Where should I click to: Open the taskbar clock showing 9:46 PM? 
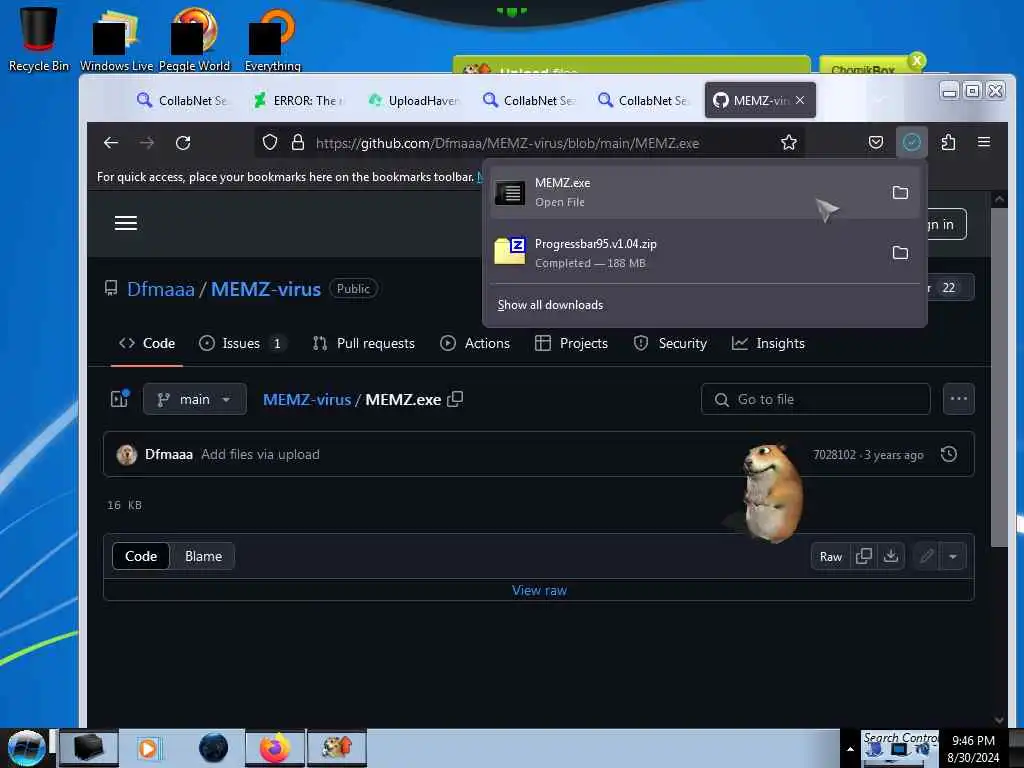(973, 749)
